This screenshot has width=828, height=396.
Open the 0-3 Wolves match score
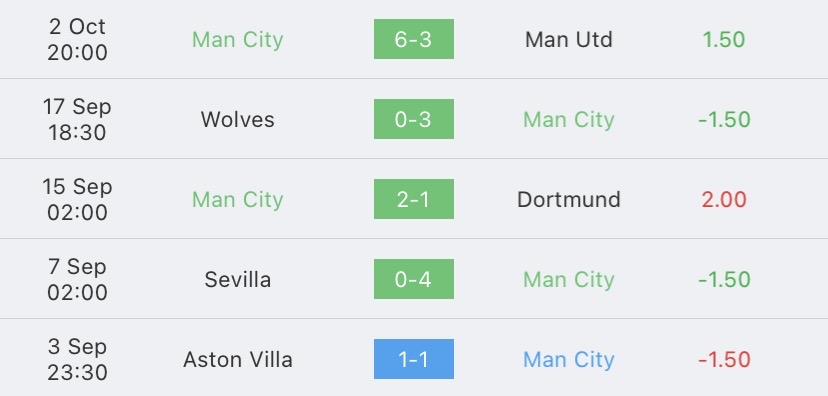(413, 119)
